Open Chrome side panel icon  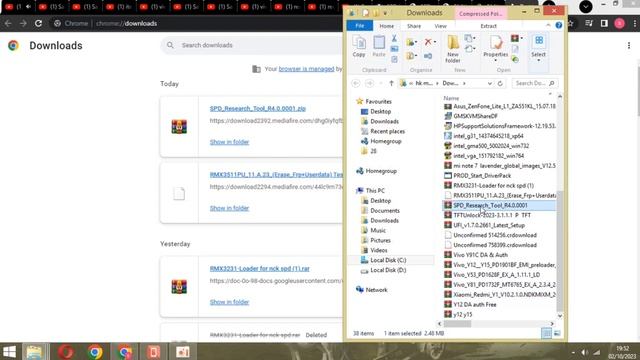pyautogui.click(x=604, y=24)
